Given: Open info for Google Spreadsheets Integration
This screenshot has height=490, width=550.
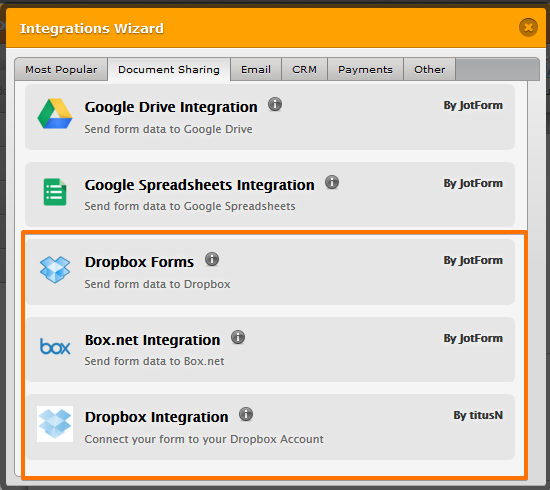Looking at the screenshot, I should pyautogui.click(x=332, y=182).
